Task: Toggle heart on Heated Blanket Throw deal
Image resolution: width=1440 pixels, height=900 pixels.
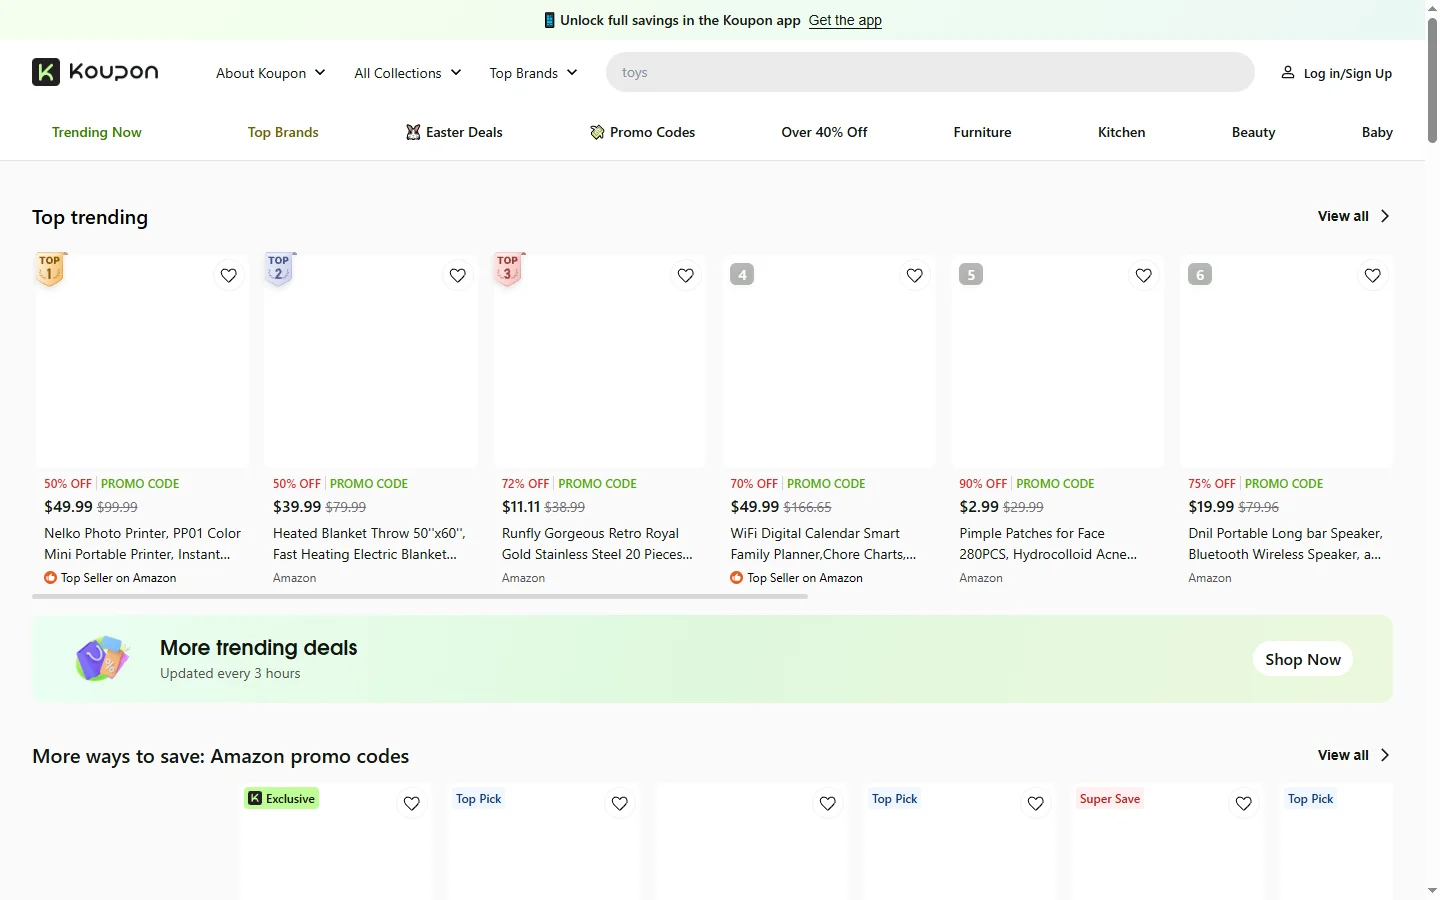Action: (x=458, y=276)
